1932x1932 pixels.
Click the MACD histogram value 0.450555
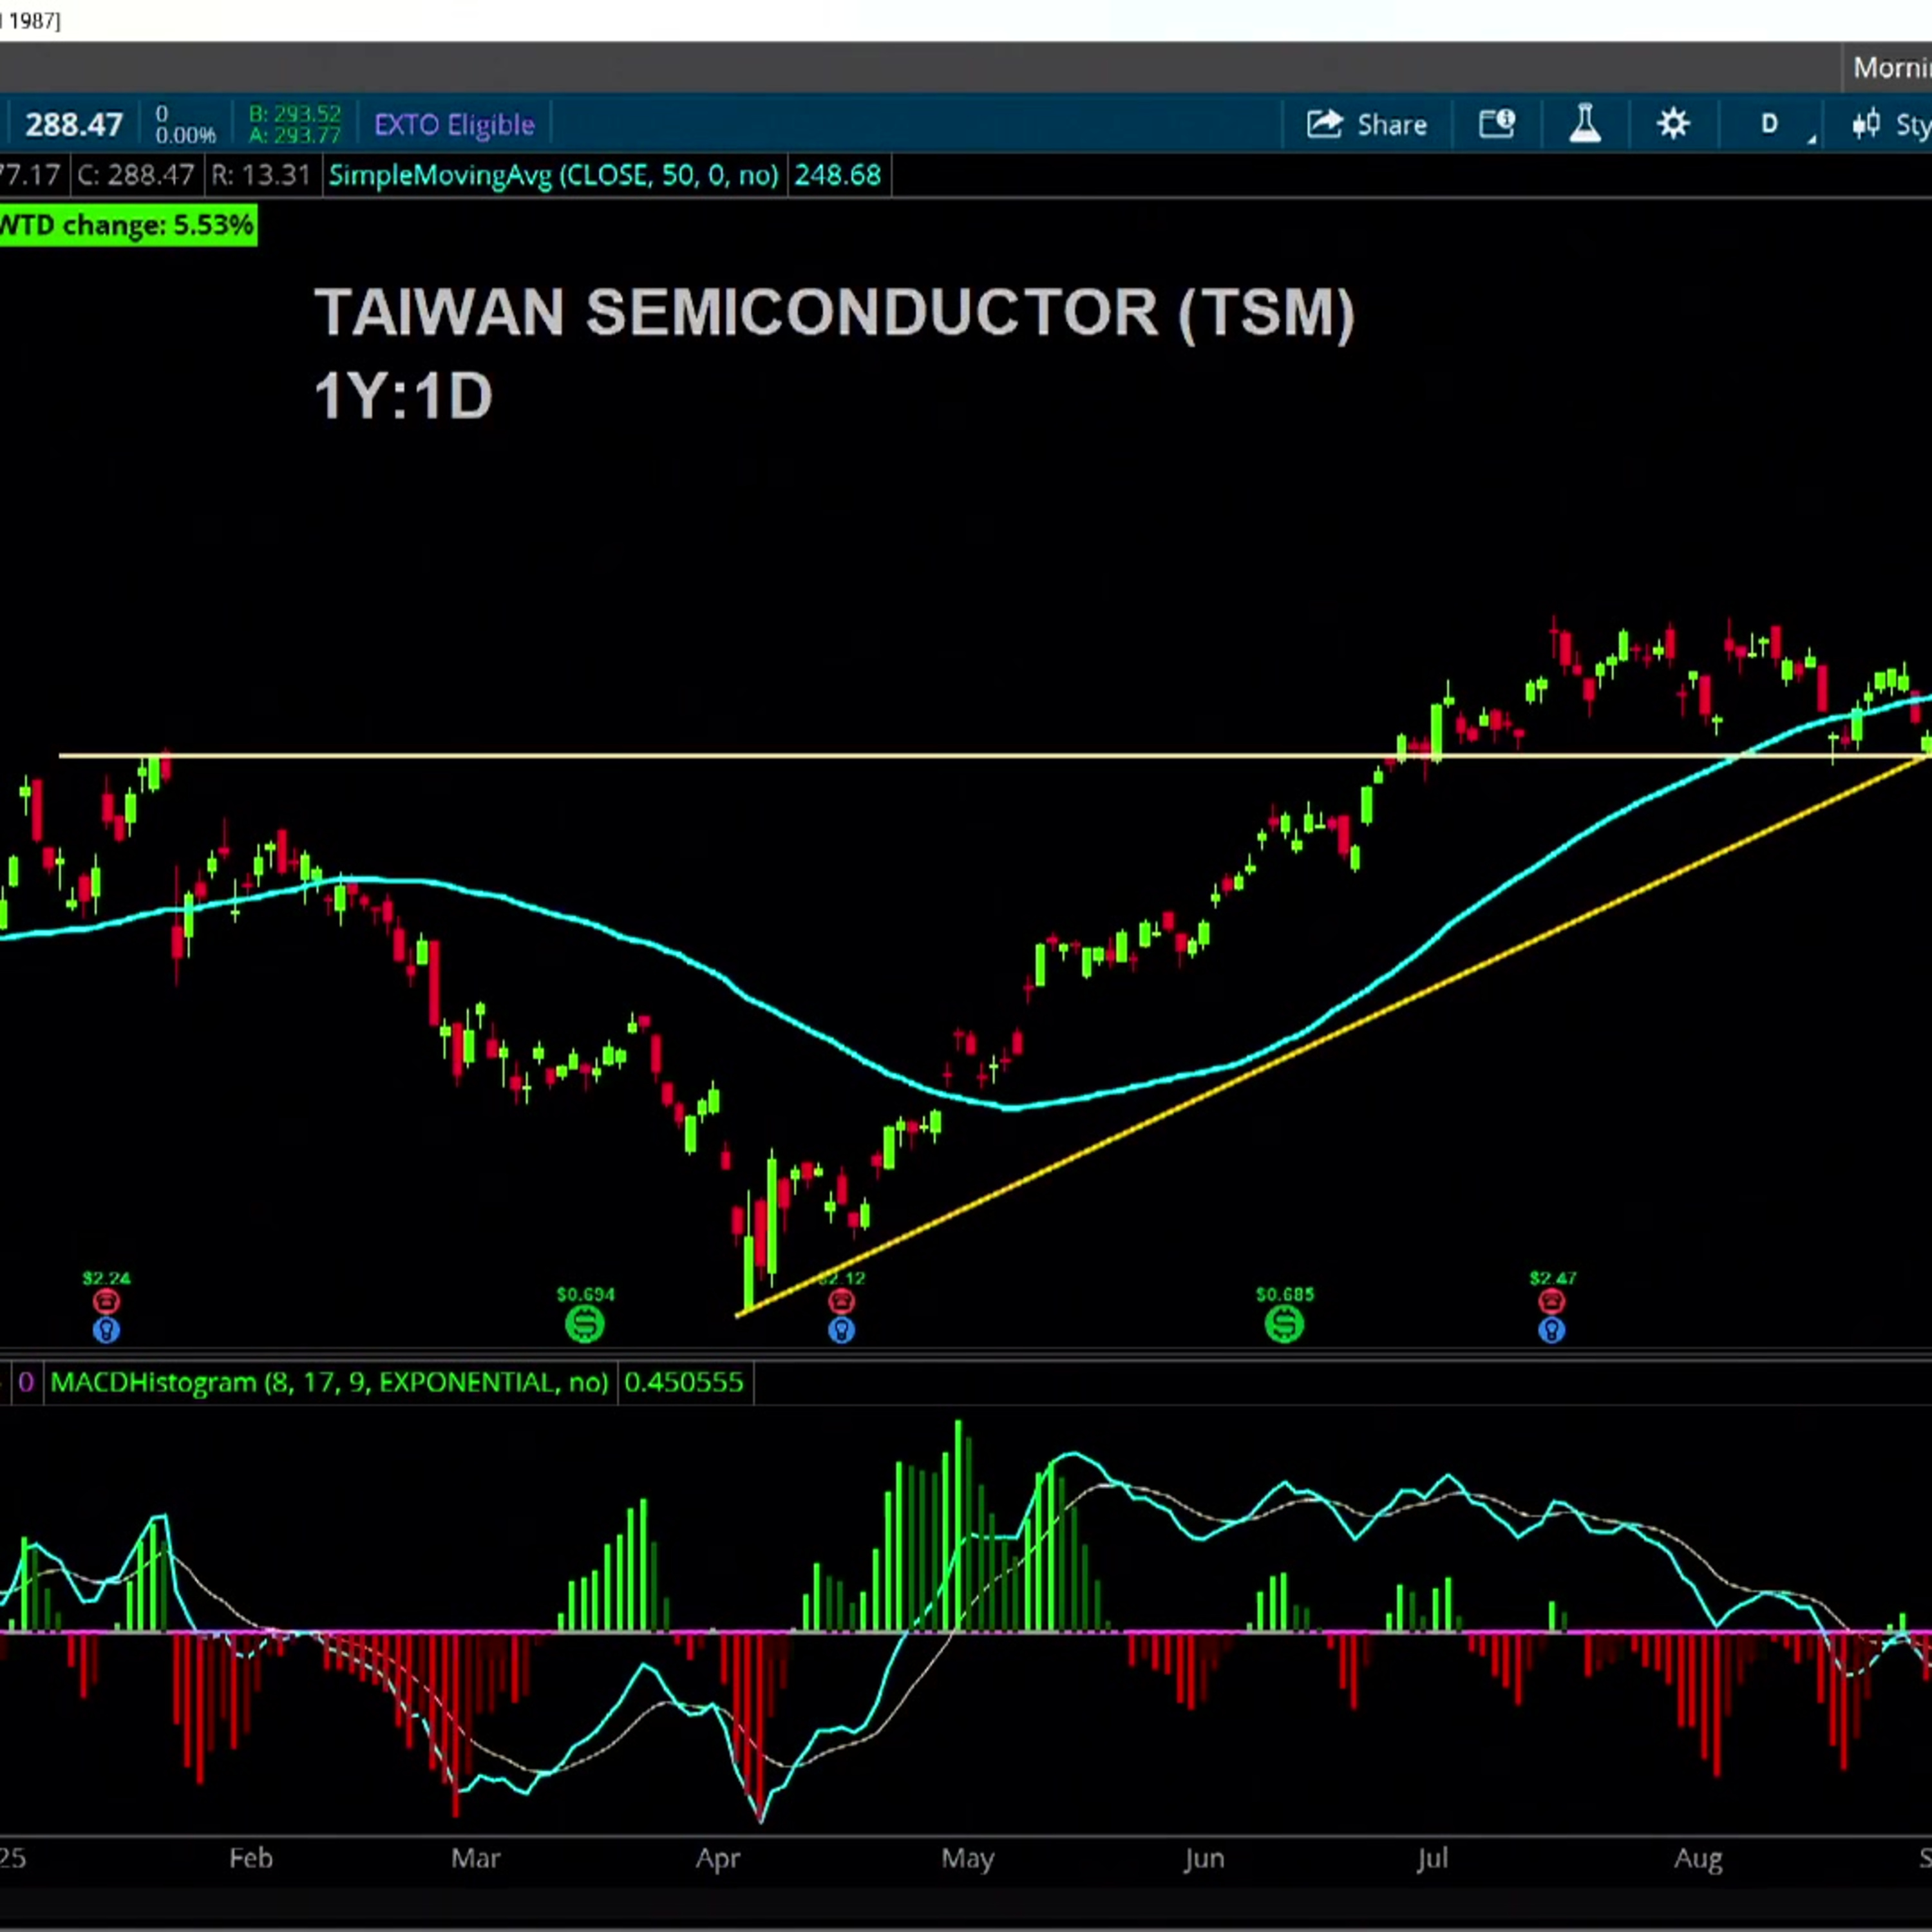684,1382
